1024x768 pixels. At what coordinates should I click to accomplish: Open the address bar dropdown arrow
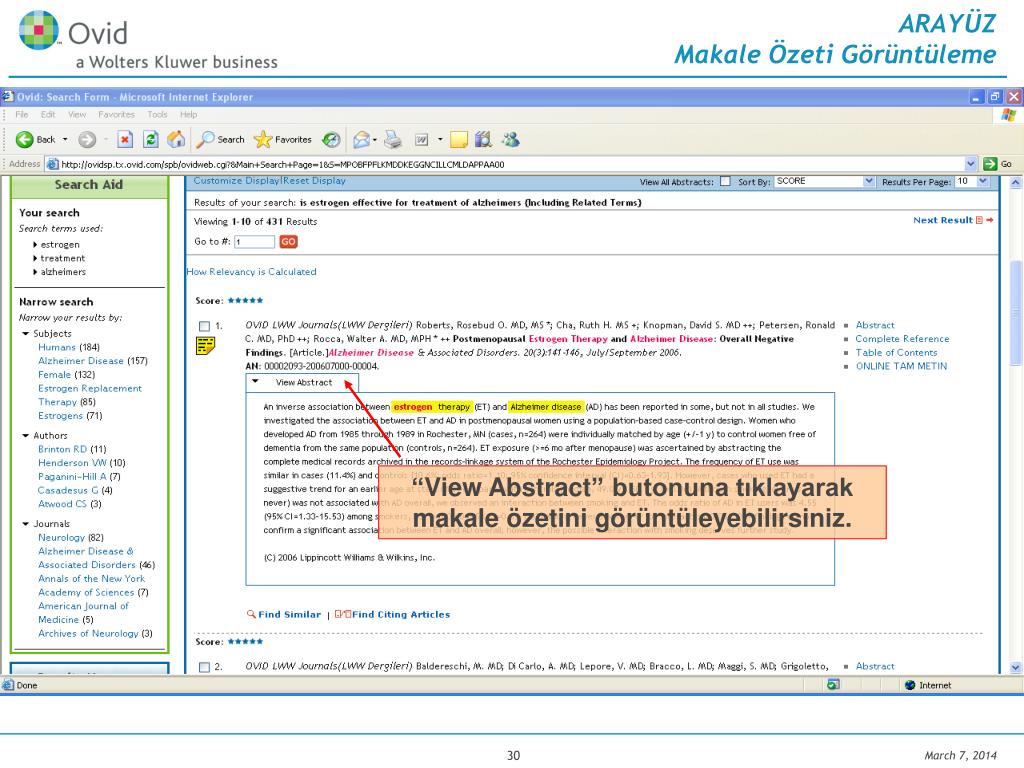(x=971, y=164)
